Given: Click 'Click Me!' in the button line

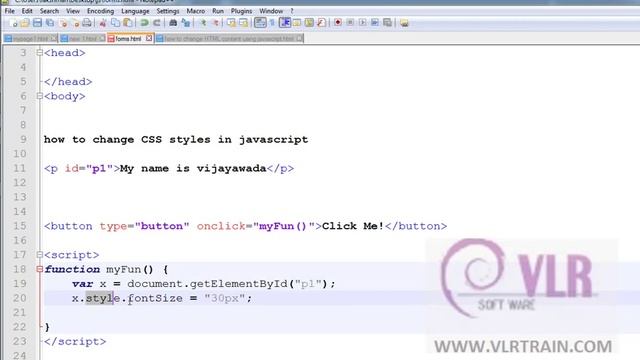Looking at the screenshot, I should (353, 226).
